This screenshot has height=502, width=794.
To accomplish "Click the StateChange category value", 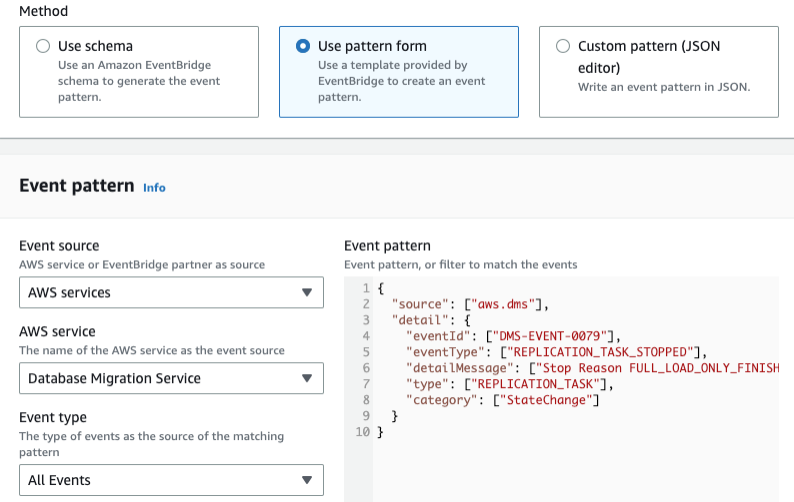I will click(548, 400).
